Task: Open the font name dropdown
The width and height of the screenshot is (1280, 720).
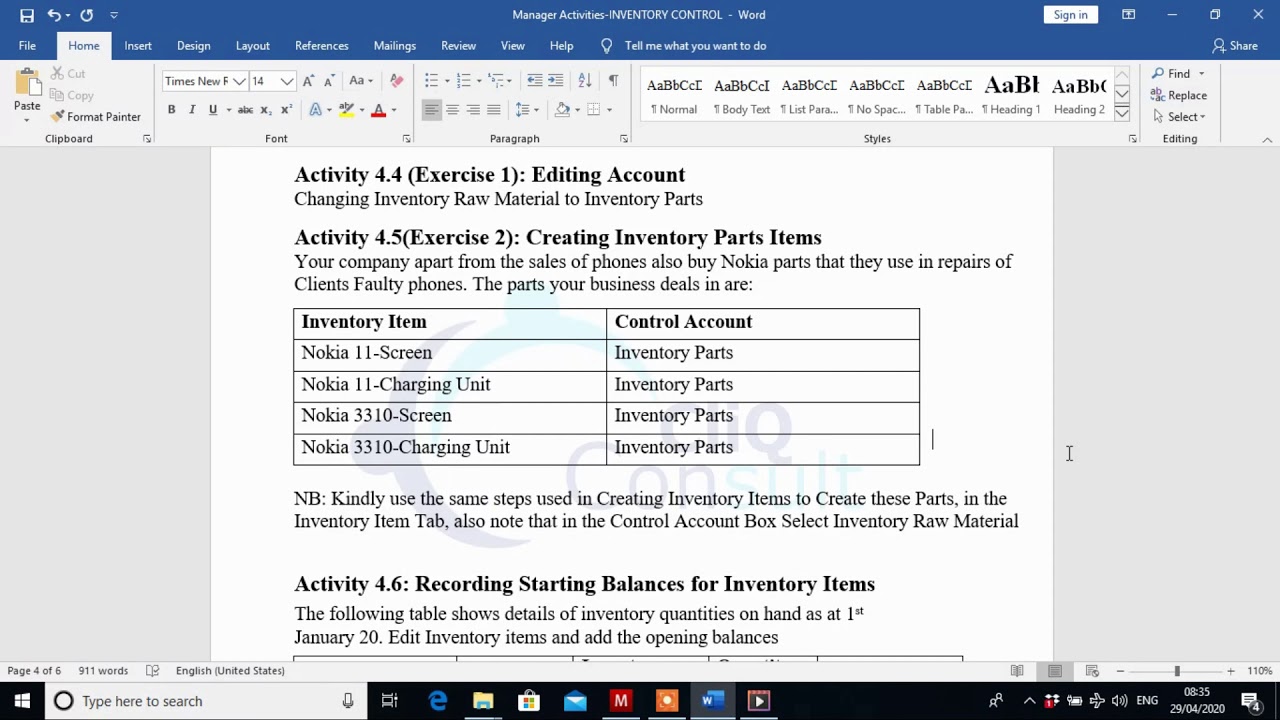Action: click(x=239, y=81)
